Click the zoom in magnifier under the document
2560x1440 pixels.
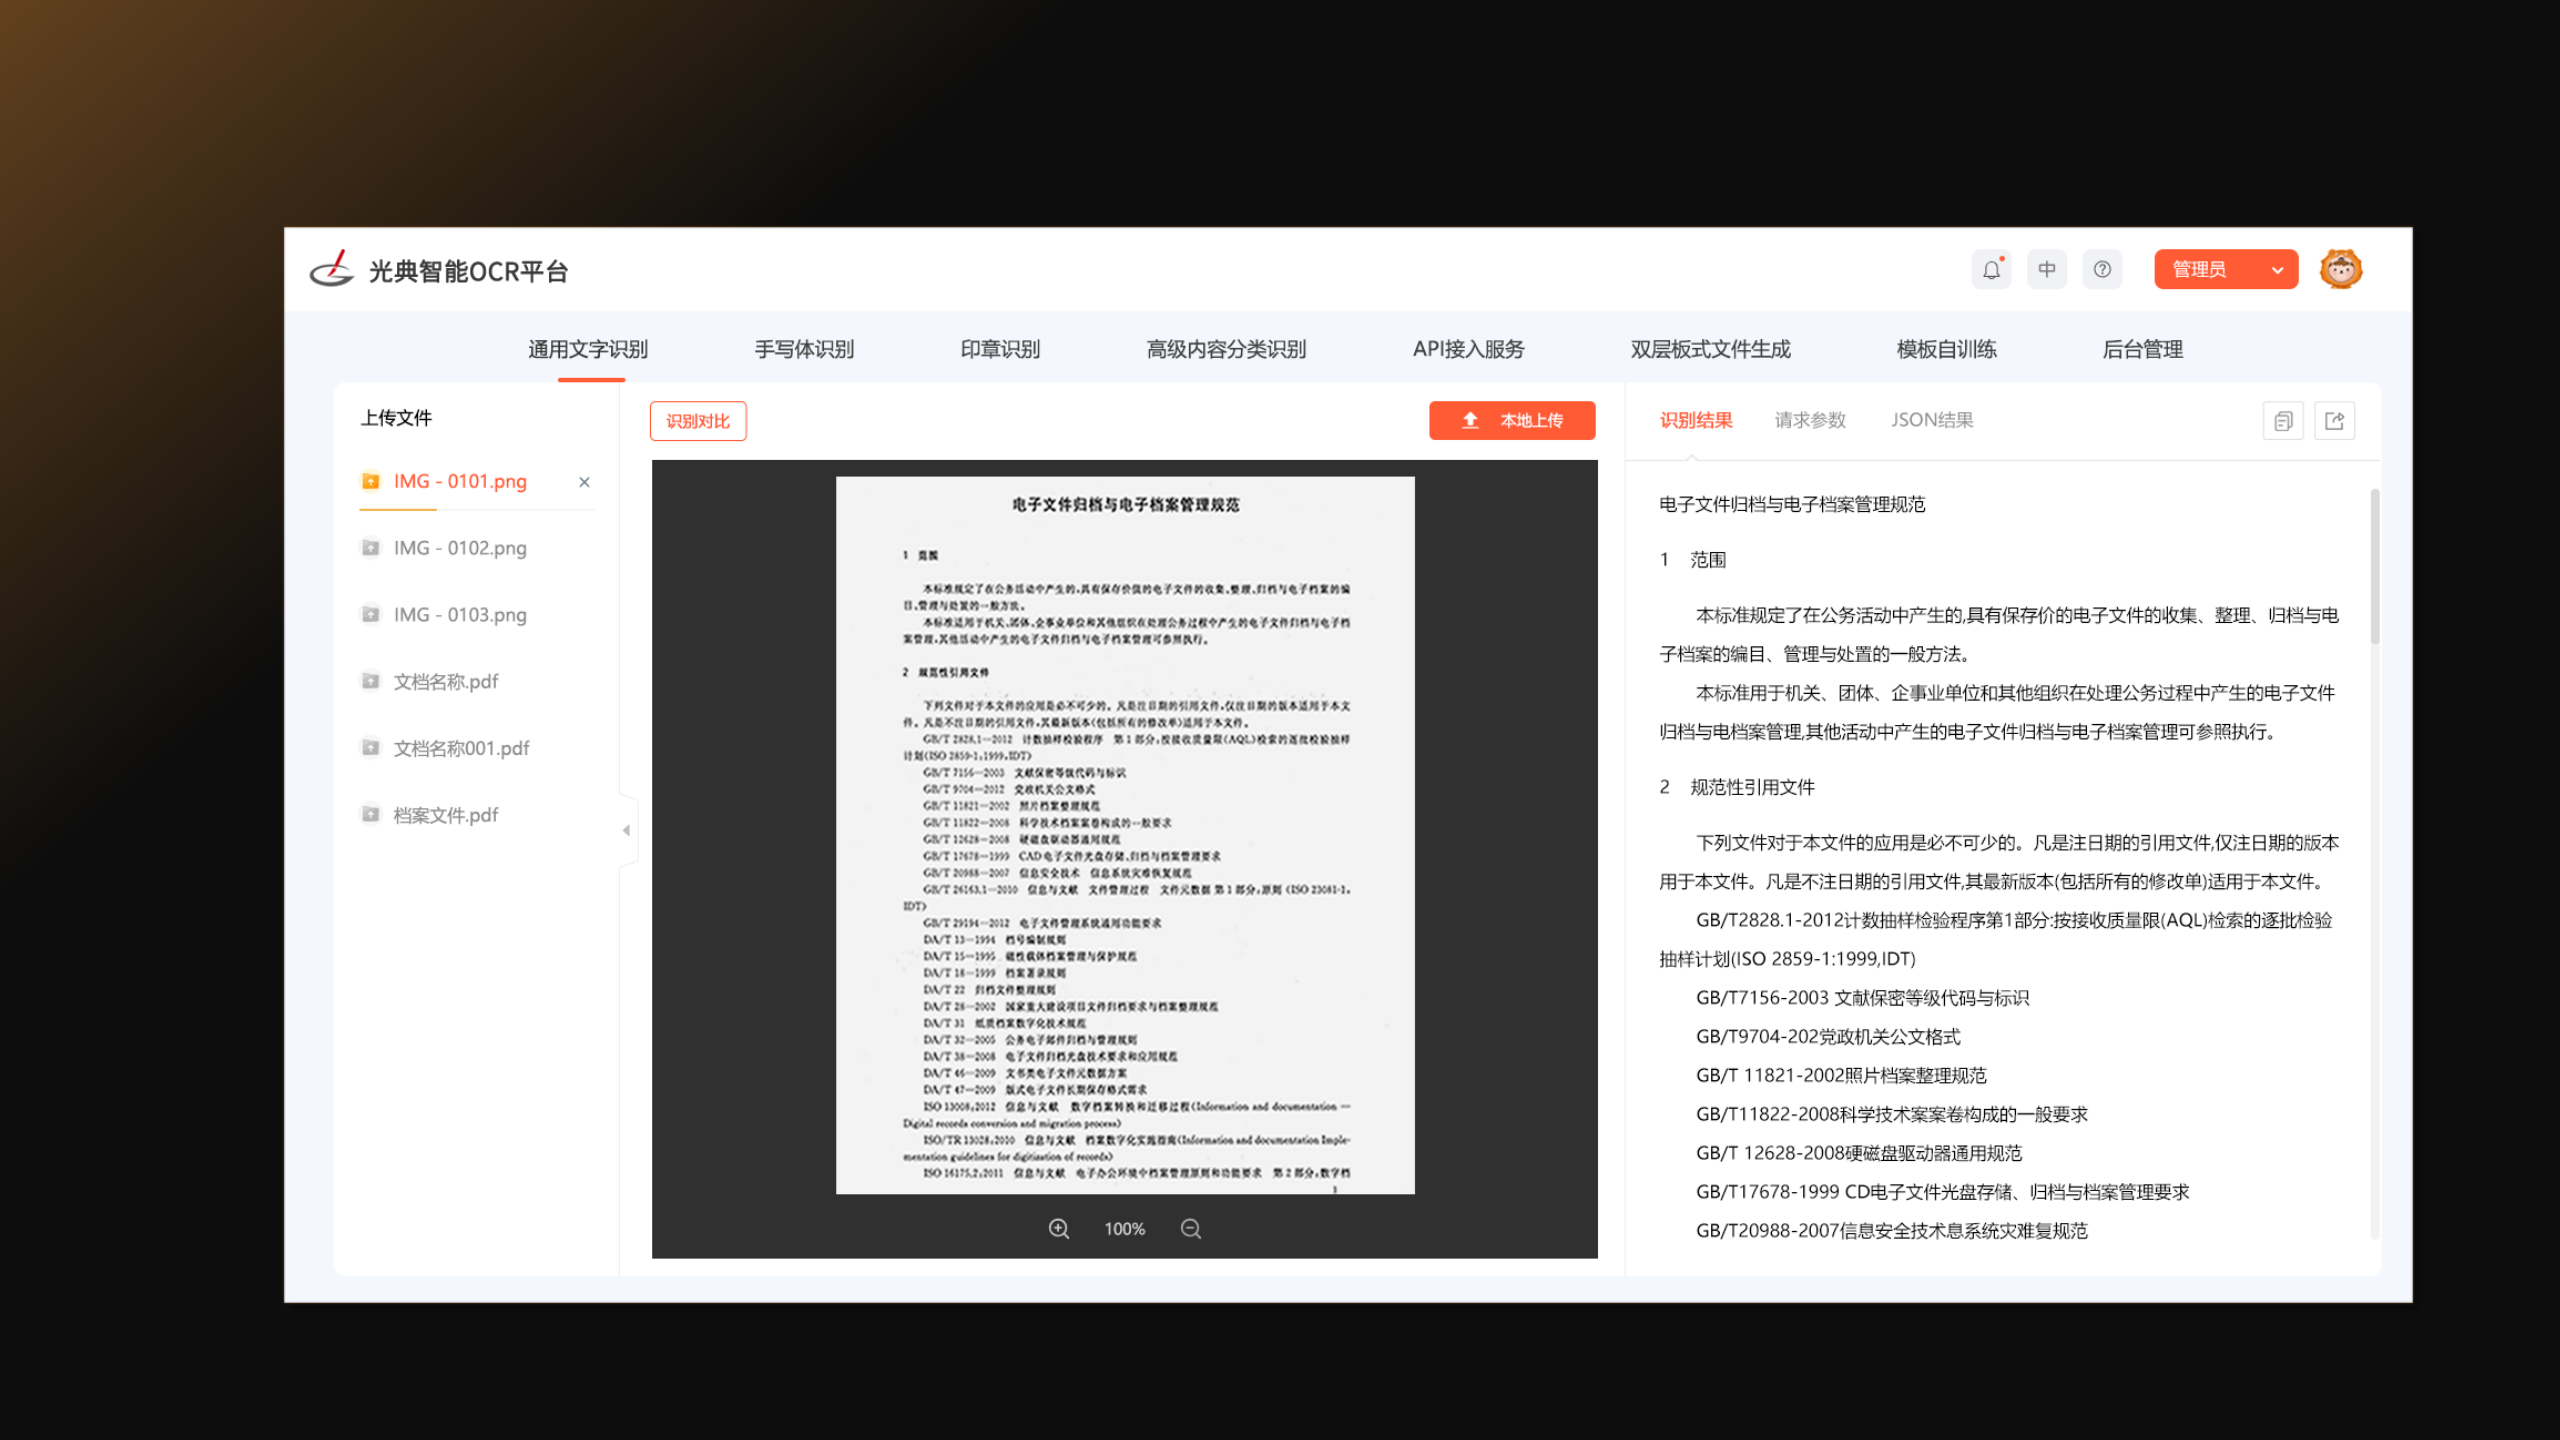1059,1228
